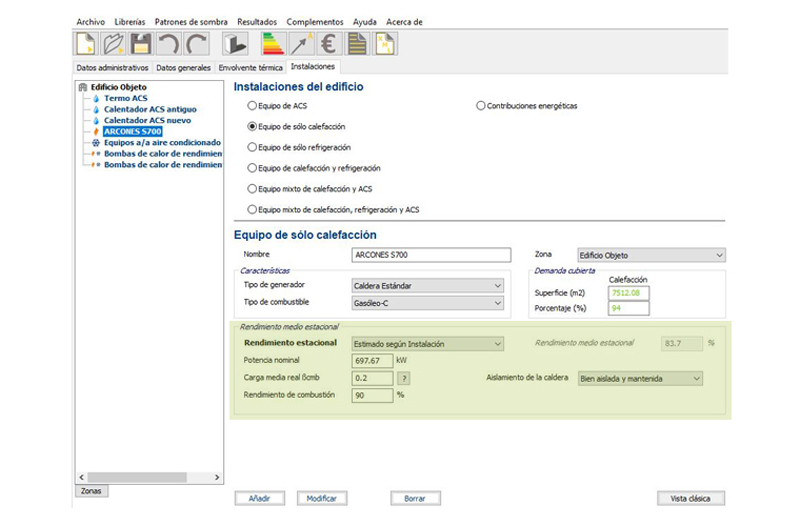Open the Librerías menu
The width and height of the screenshot is (800, 526).
tap(130, 22)
